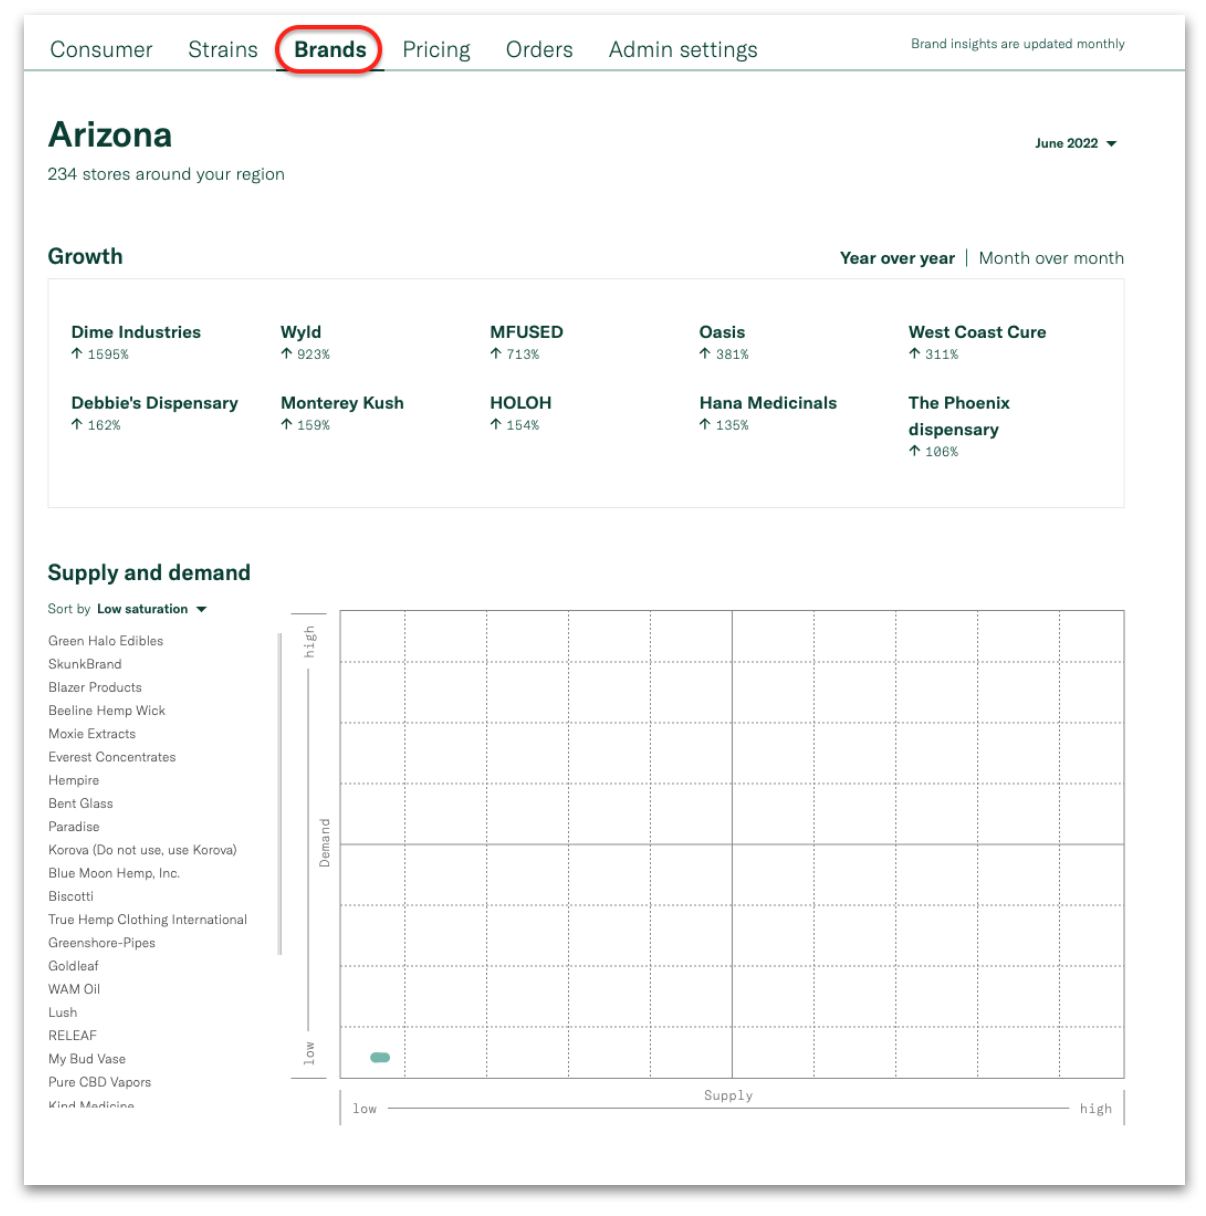Click Lush in the brand list

point(63,1012)
